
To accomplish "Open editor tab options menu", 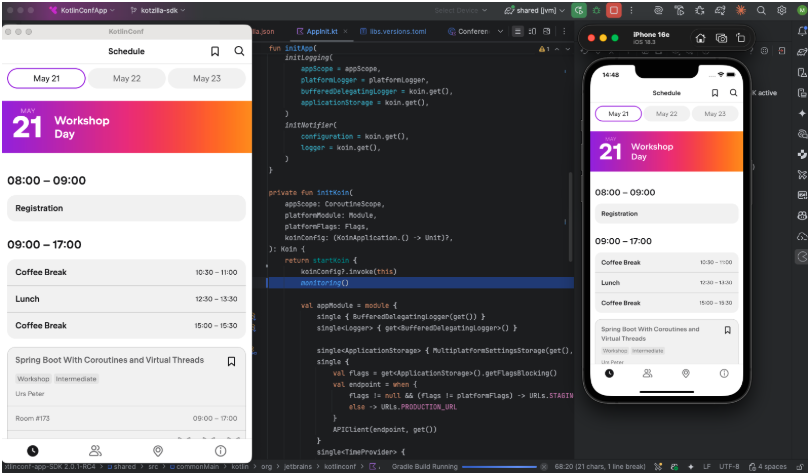I will pos(564,31).
